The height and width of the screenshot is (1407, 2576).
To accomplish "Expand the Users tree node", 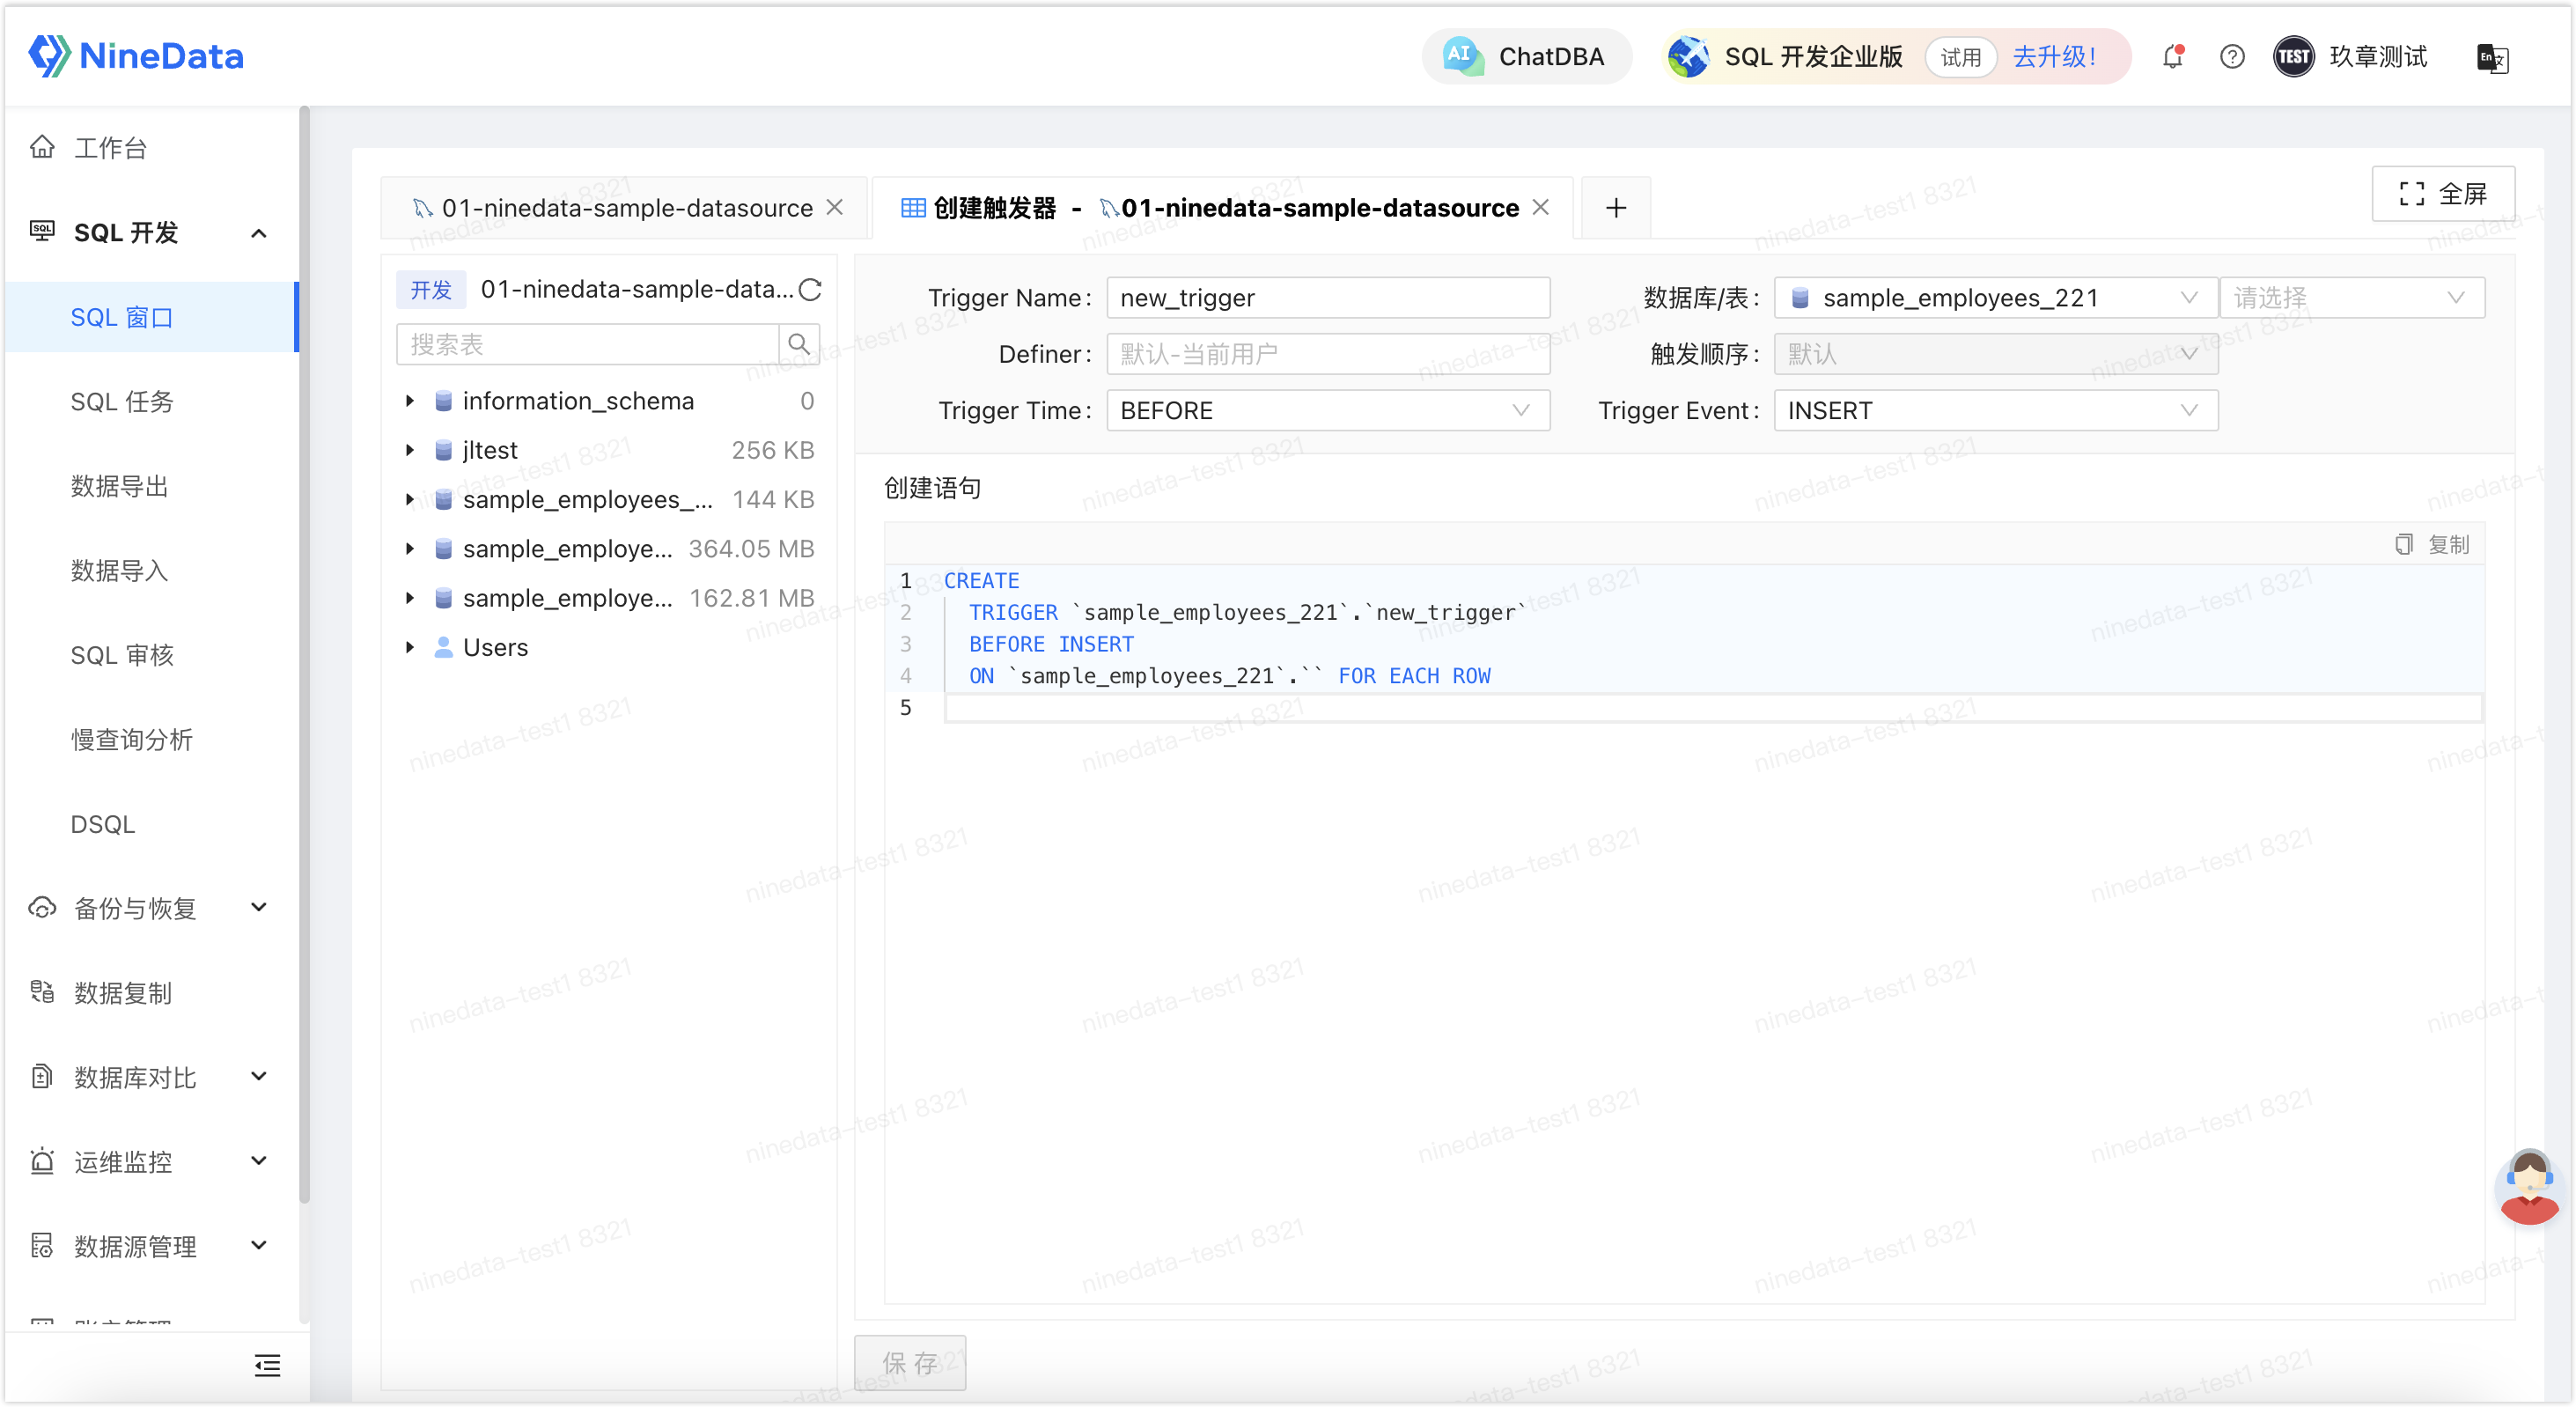I will click(x=410, y=648).
